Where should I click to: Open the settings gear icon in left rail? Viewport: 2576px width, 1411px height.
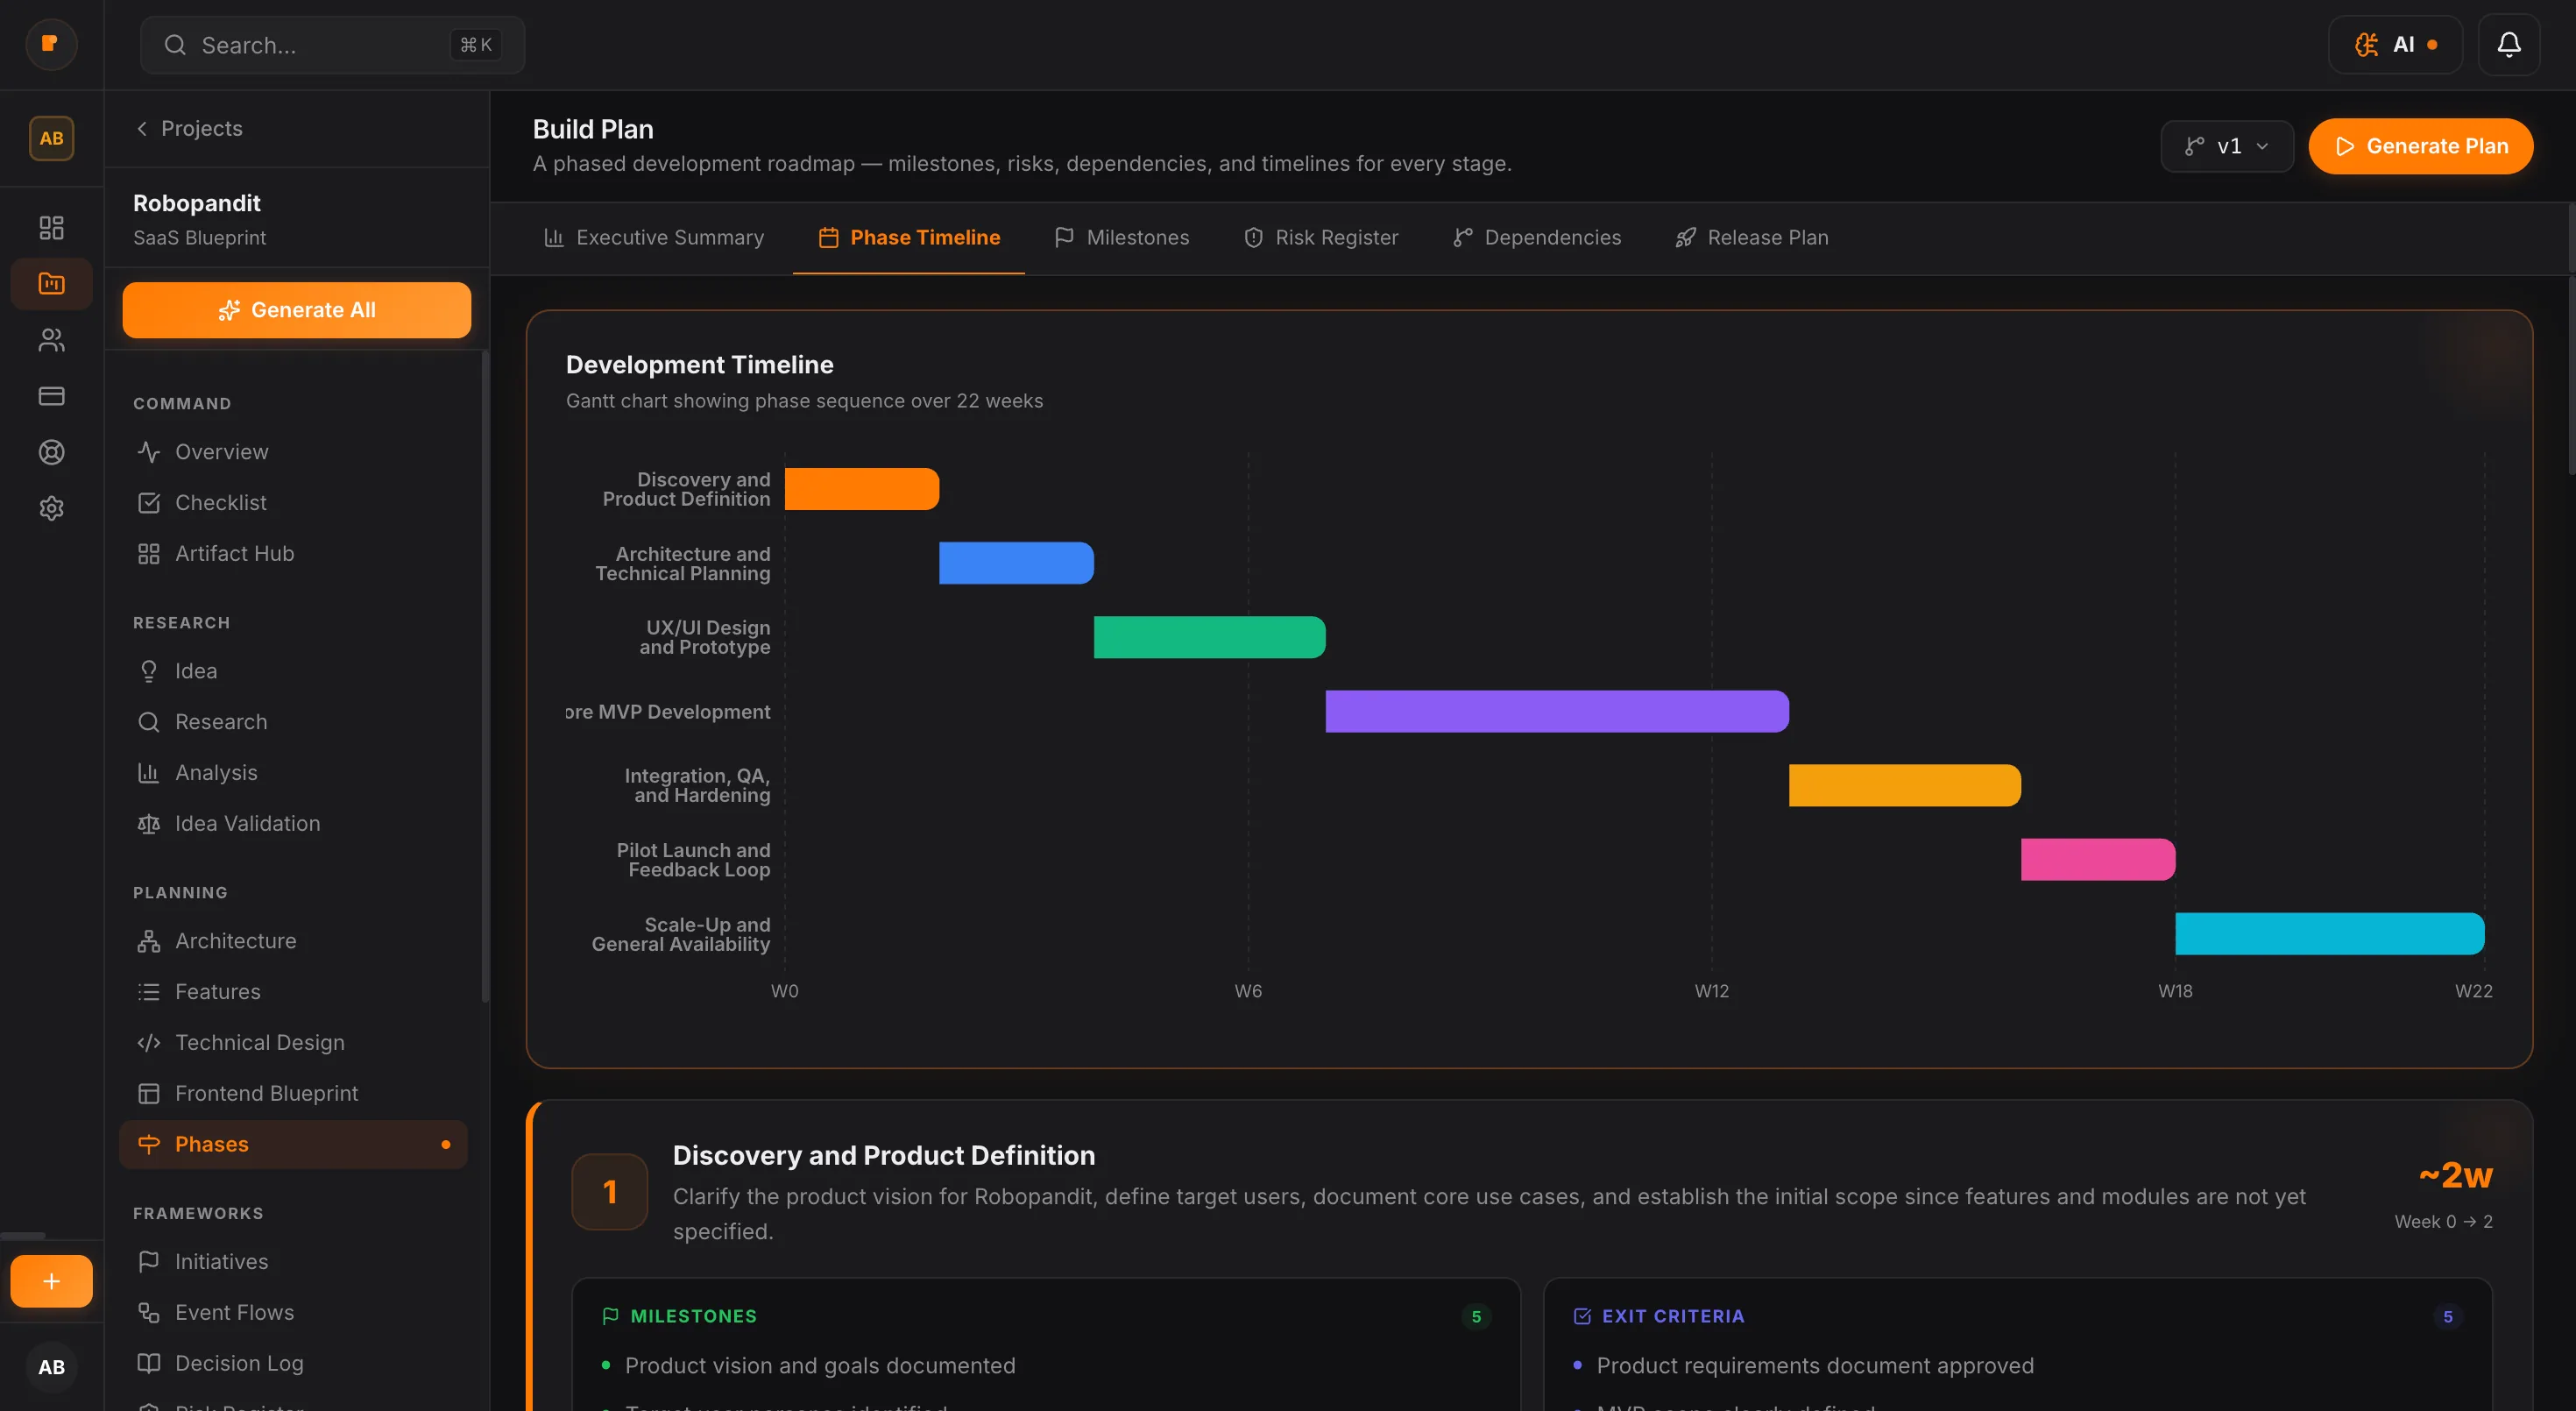coord(51,508)
